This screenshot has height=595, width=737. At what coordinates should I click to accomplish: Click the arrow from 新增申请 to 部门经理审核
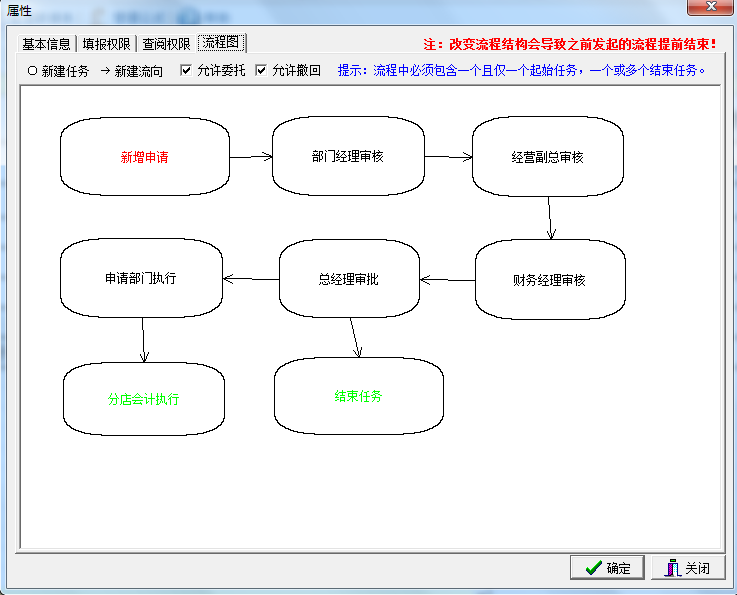click(x=251, y=157)
